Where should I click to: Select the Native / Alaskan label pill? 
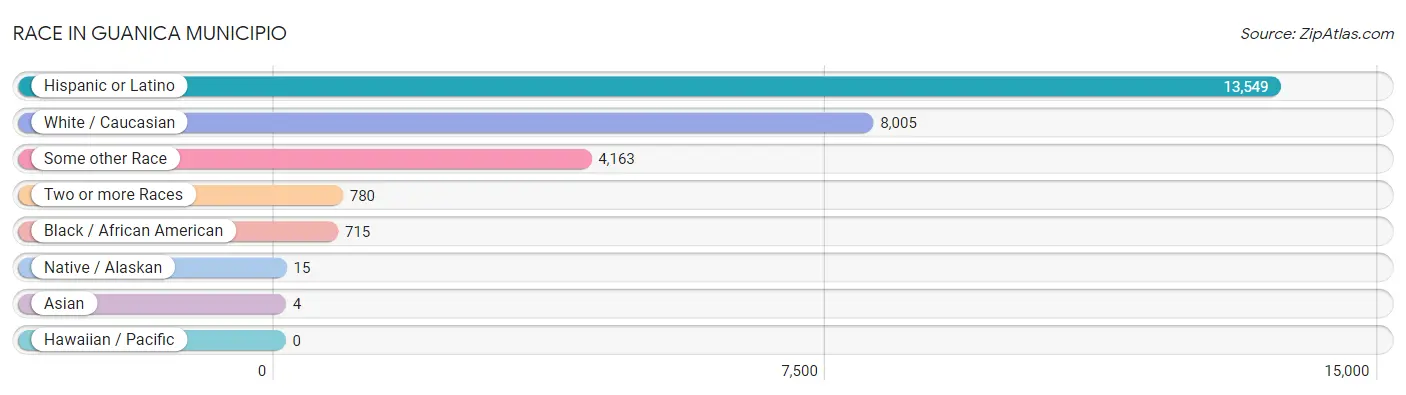pyautogui.click(x=103, y=267)
